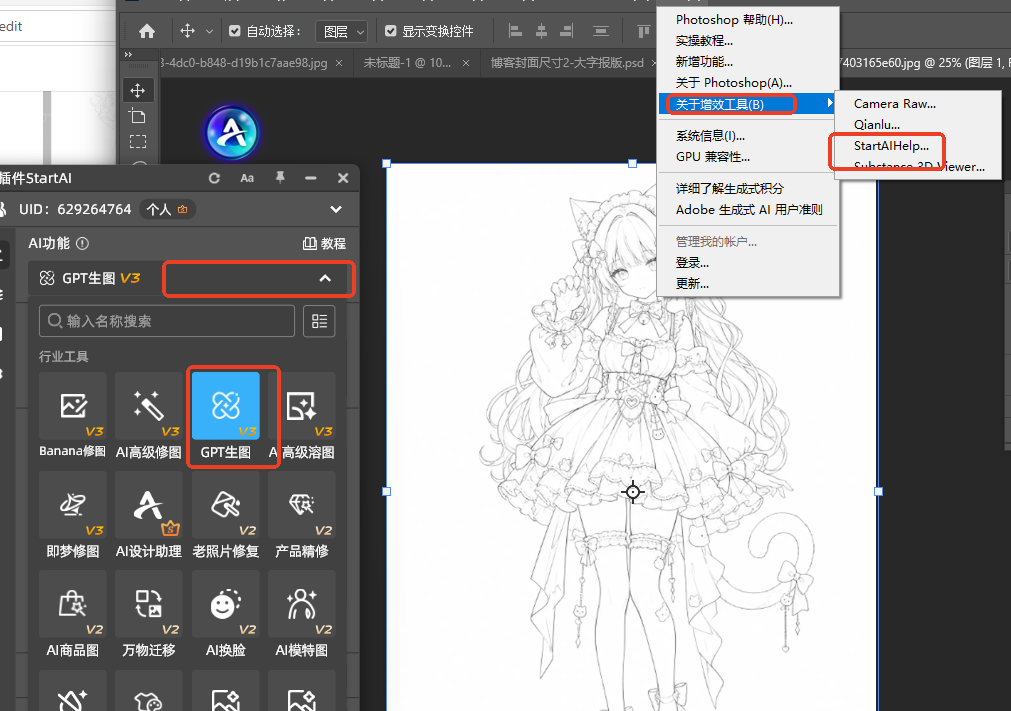This screenshot has height=711, width=1011.
Task: Click the right-middle transform handle
Action: point(878,491)
